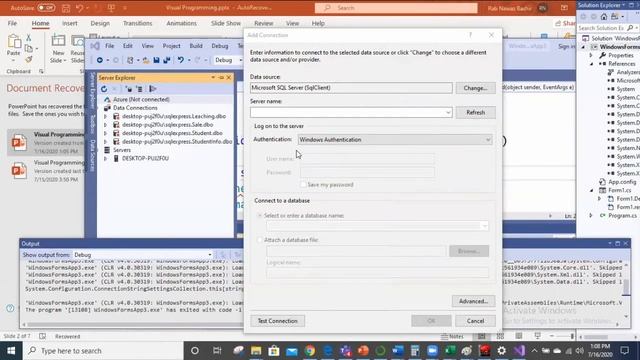Click Notes button in PowerPoint status bar
Viewport: 640px width, 360px height.
453,336
